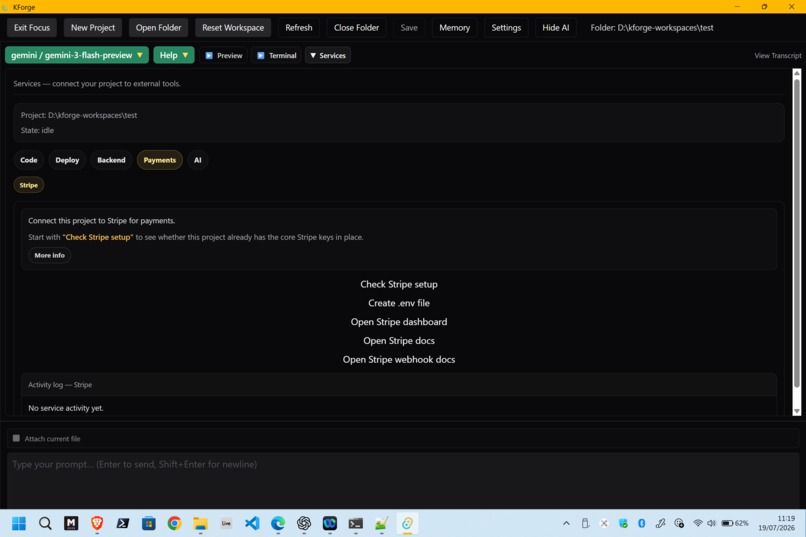Click Hide AI button
806x537 pixels.
[x=556, y=28]
